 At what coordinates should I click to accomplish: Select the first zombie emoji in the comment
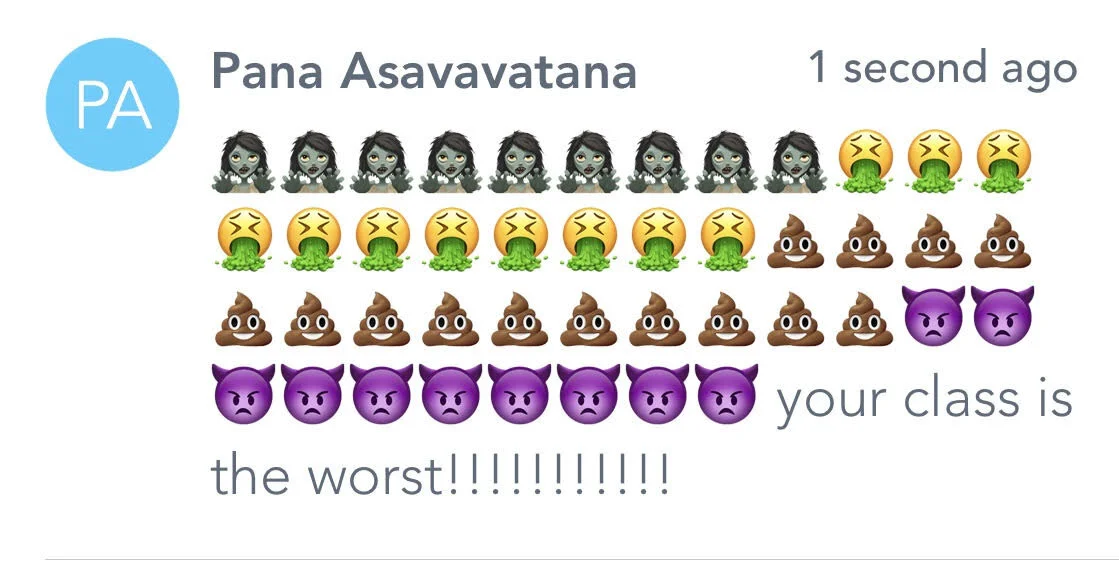point(243,162)
